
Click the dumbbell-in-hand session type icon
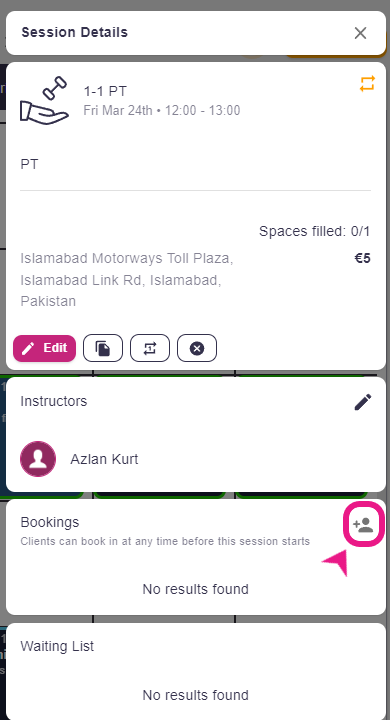pos(45,101)
